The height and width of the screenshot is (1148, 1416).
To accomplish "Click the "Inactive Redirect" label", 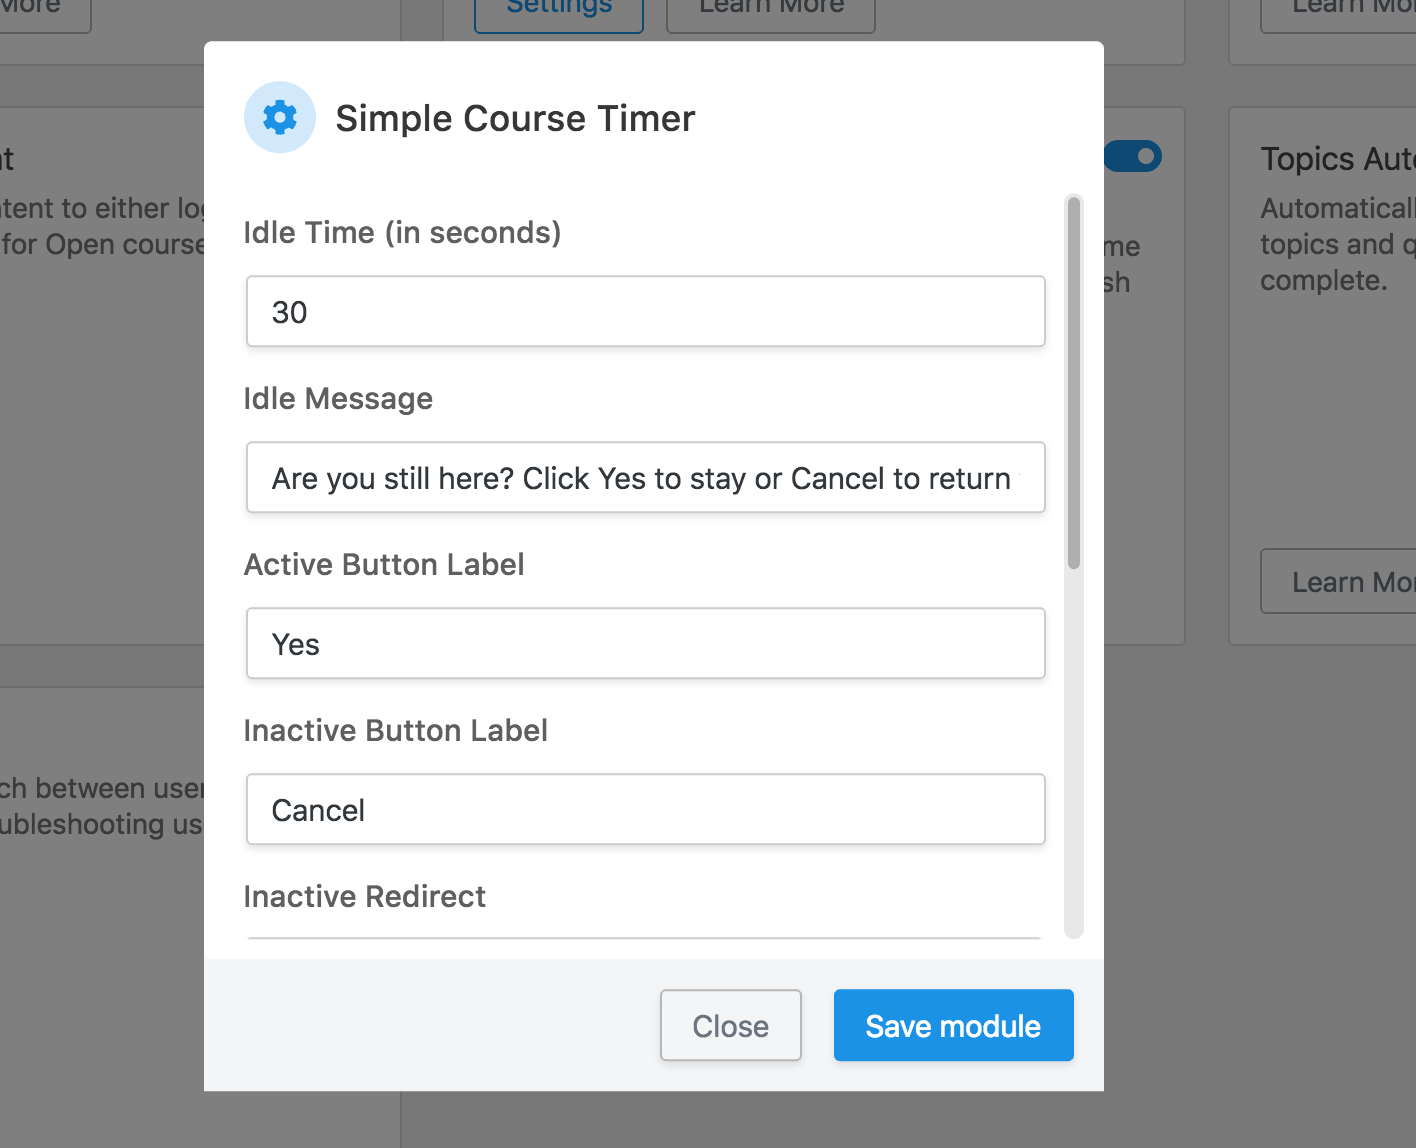I will (364, 897).
